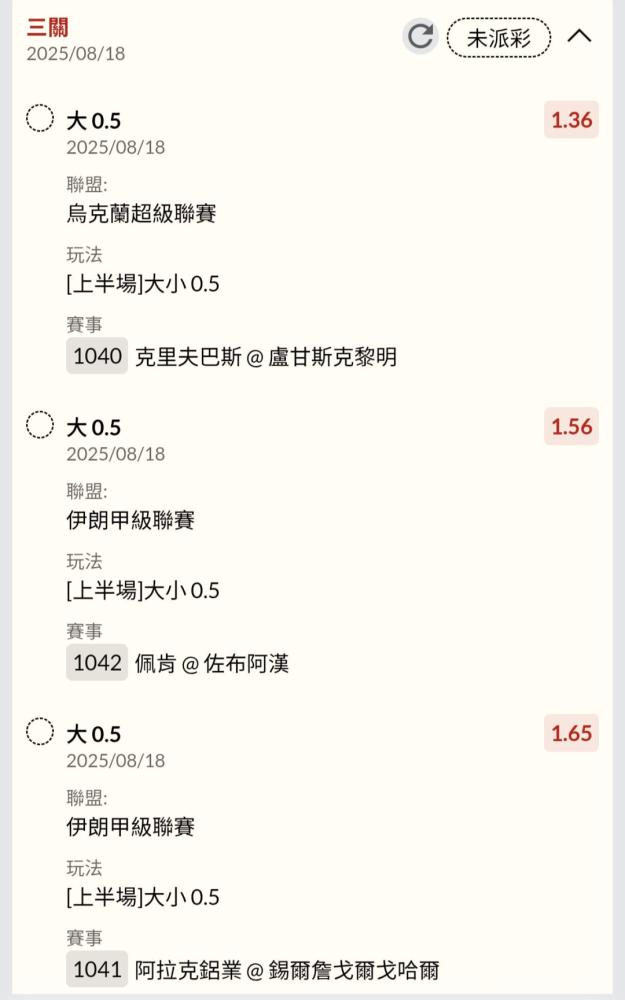This screenshot has width=625, height=1000.
Task: Open the 阿拉克鋁業 @ 錫爾詹戈爾戈哈爾 match
Action: tap(286, 970)
